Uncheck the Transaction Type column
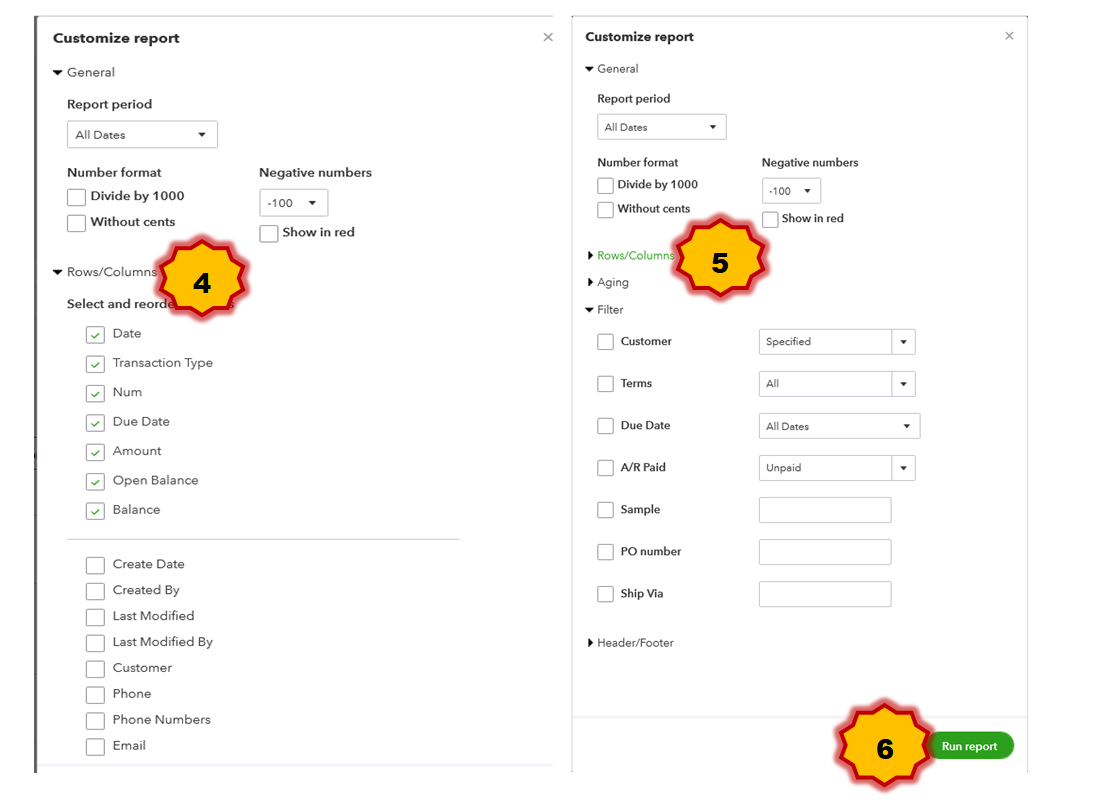The height and width of the screenshot is (803, 1093). click(x=95, y=364)
